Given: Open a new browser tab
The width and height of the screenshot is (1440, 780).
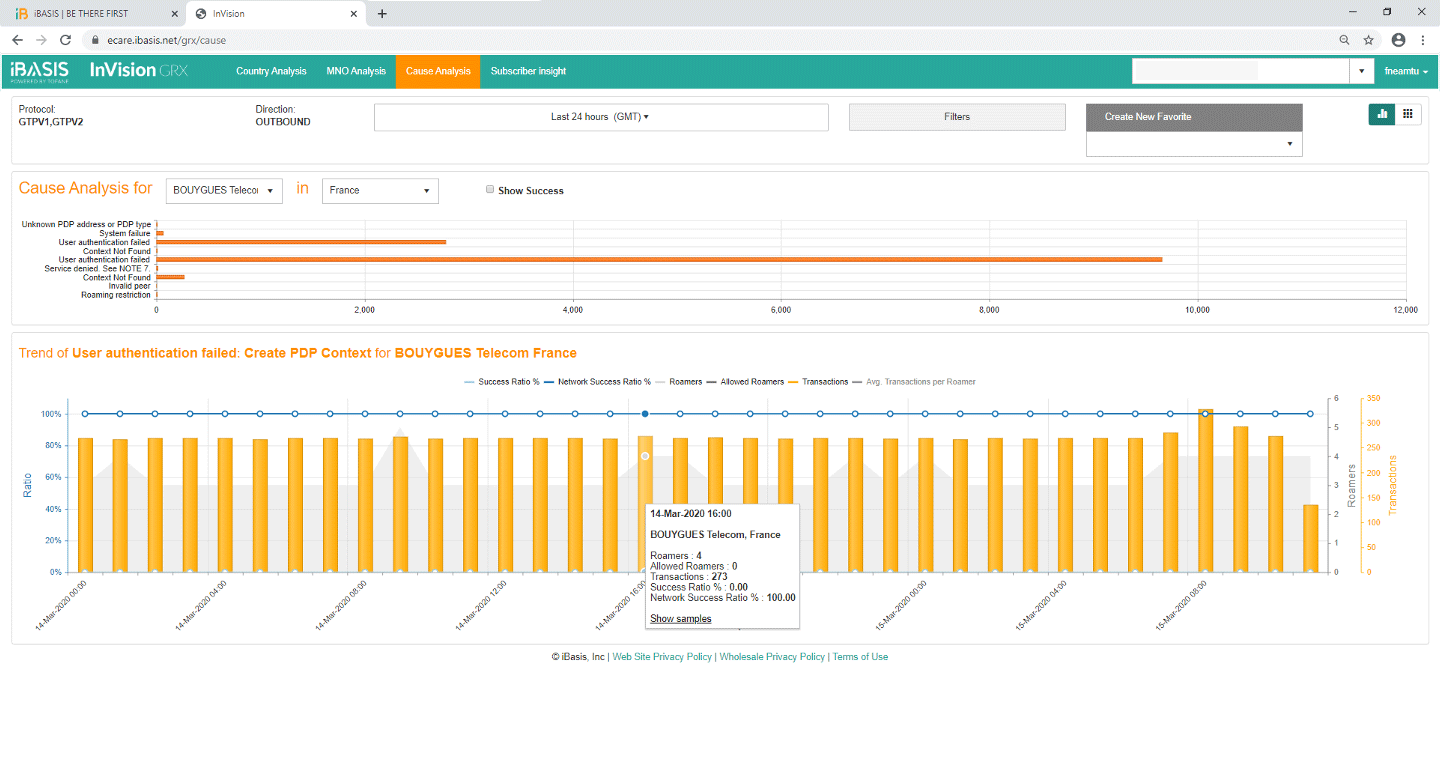Looking at the screenshot, I should pyautogui.click(x=382, y=14).
